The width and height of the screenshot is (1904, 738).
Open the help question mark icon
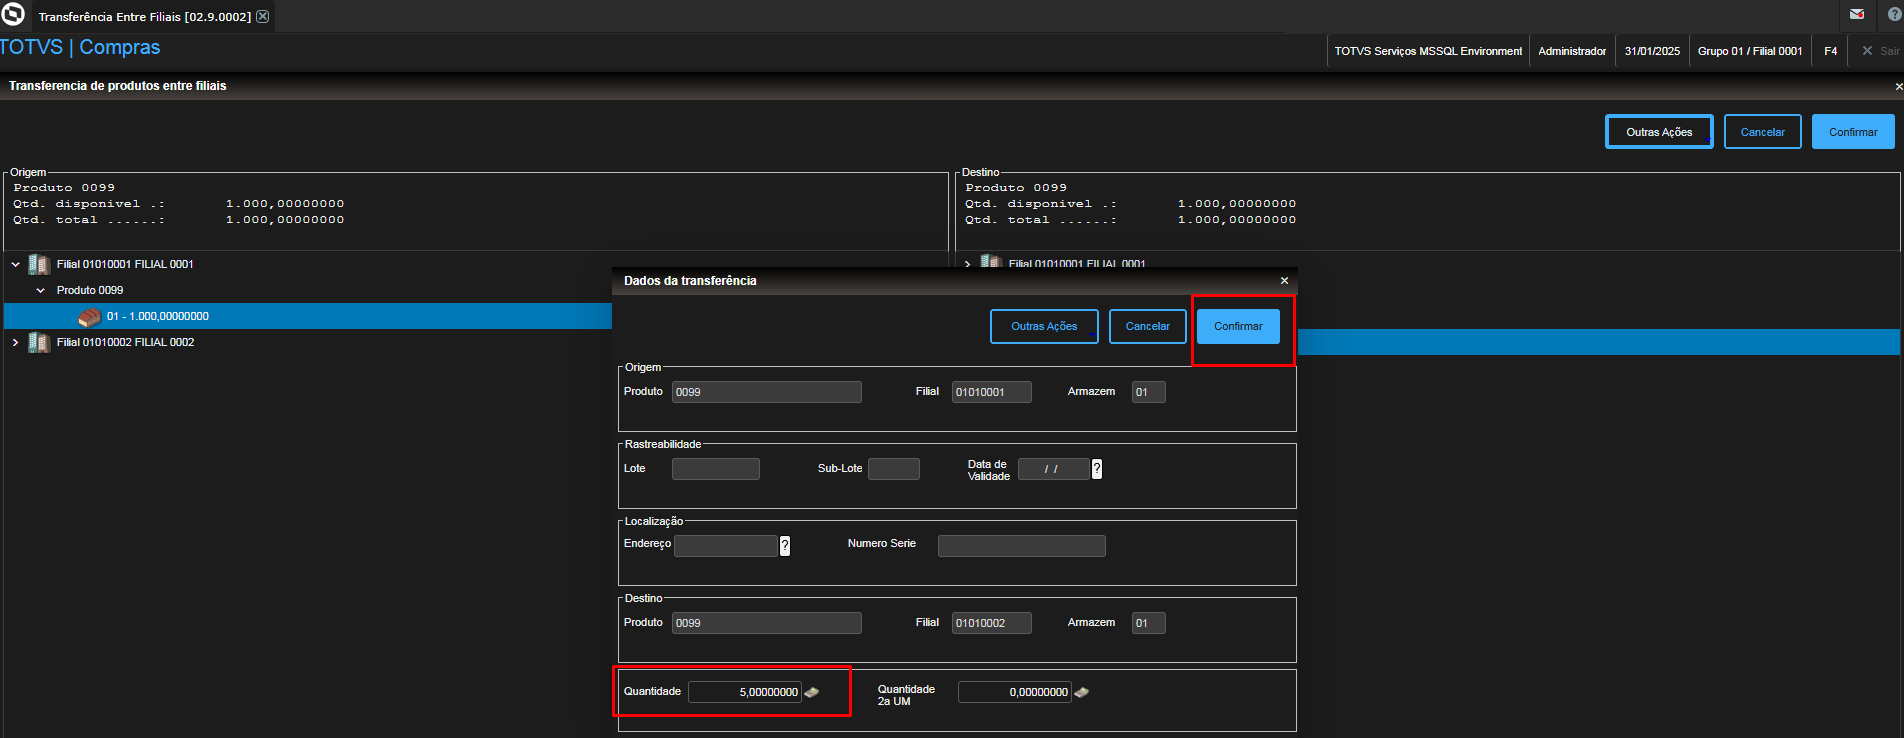point(1894,15)
